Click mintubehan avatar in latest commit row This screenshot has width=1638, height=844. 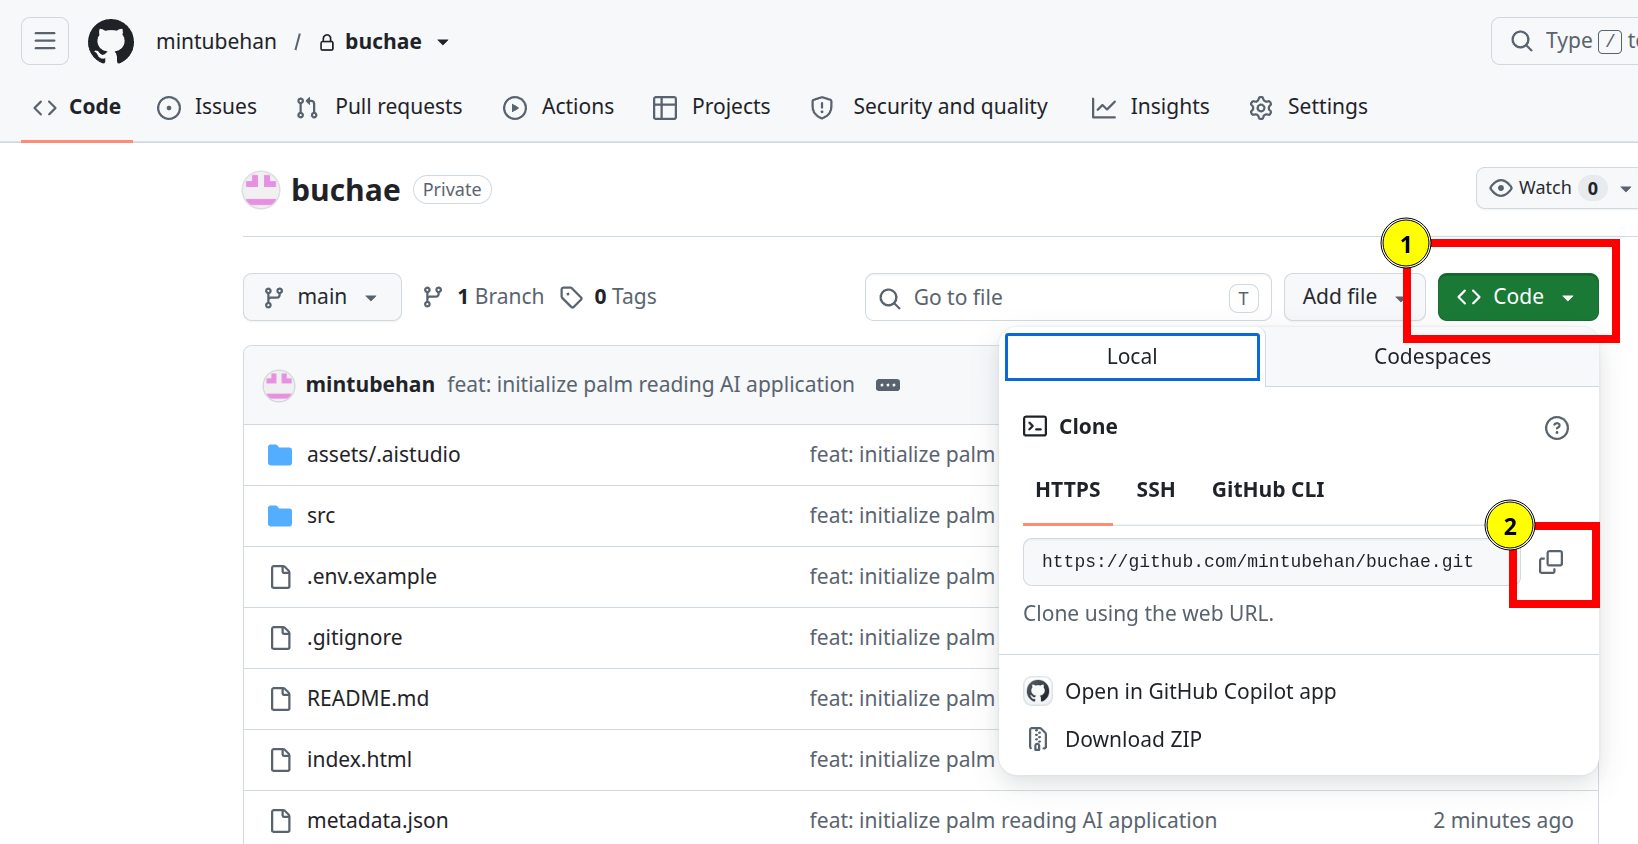[x=279, y=385]
